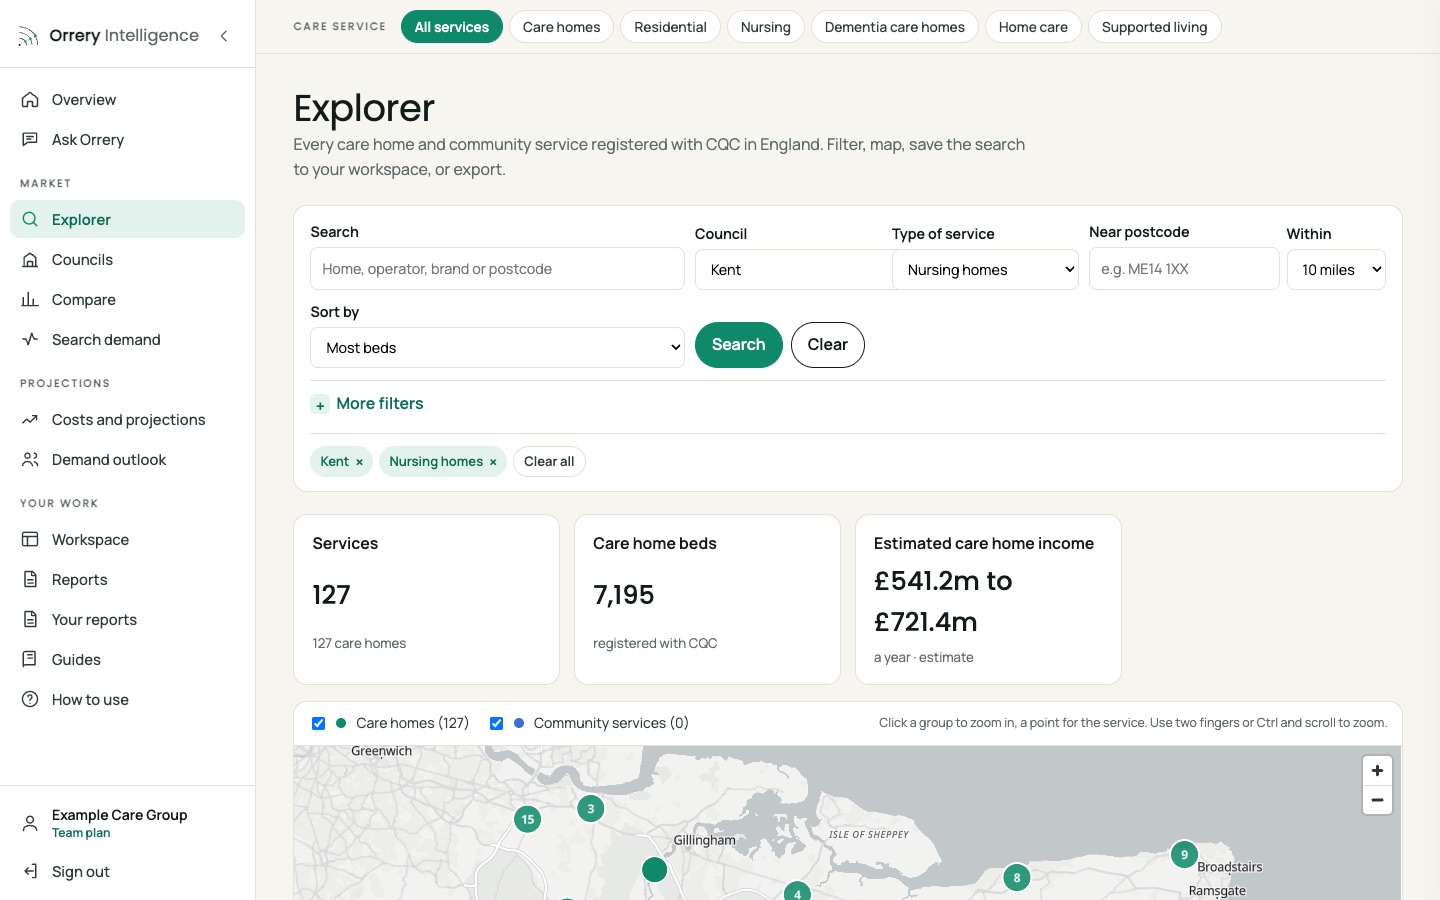Click the Orrery Intelligence logo icon
Viewport: 1440px width, 900px height.
click(x=28, y=37)
